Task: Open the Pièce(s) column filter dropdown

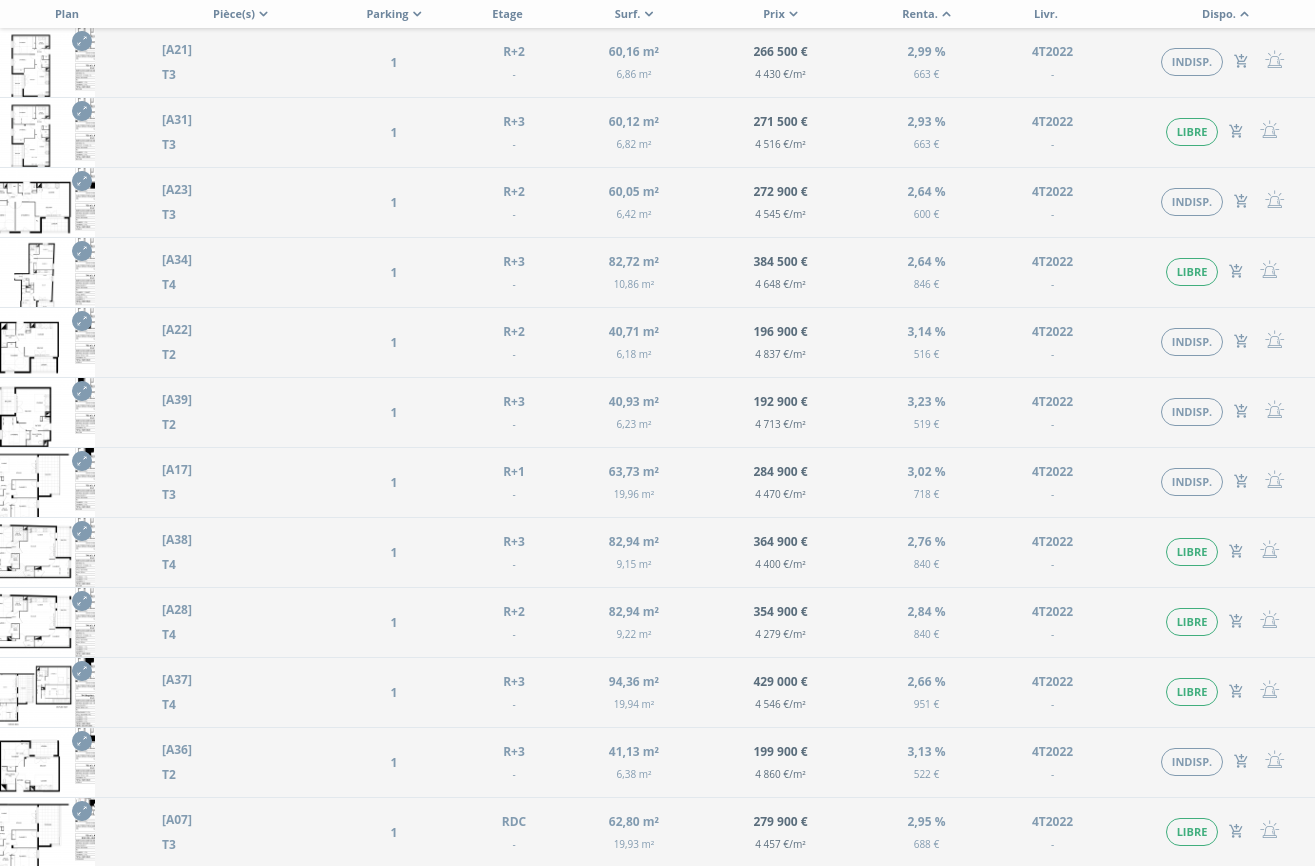Action: pos(240,14)
